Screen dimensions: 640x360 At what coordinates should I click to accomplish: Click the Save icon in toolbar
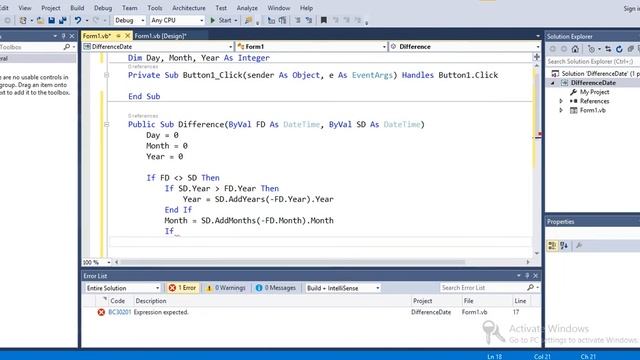click(x=51, y=20)
